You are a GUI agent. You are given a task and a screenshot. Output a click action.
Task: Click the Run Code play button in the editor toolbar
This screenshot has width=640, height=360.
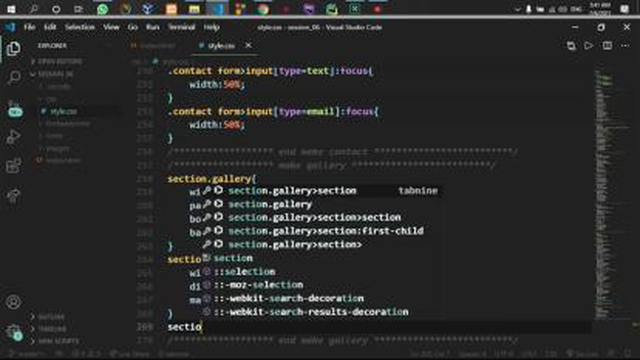[589, 45]
